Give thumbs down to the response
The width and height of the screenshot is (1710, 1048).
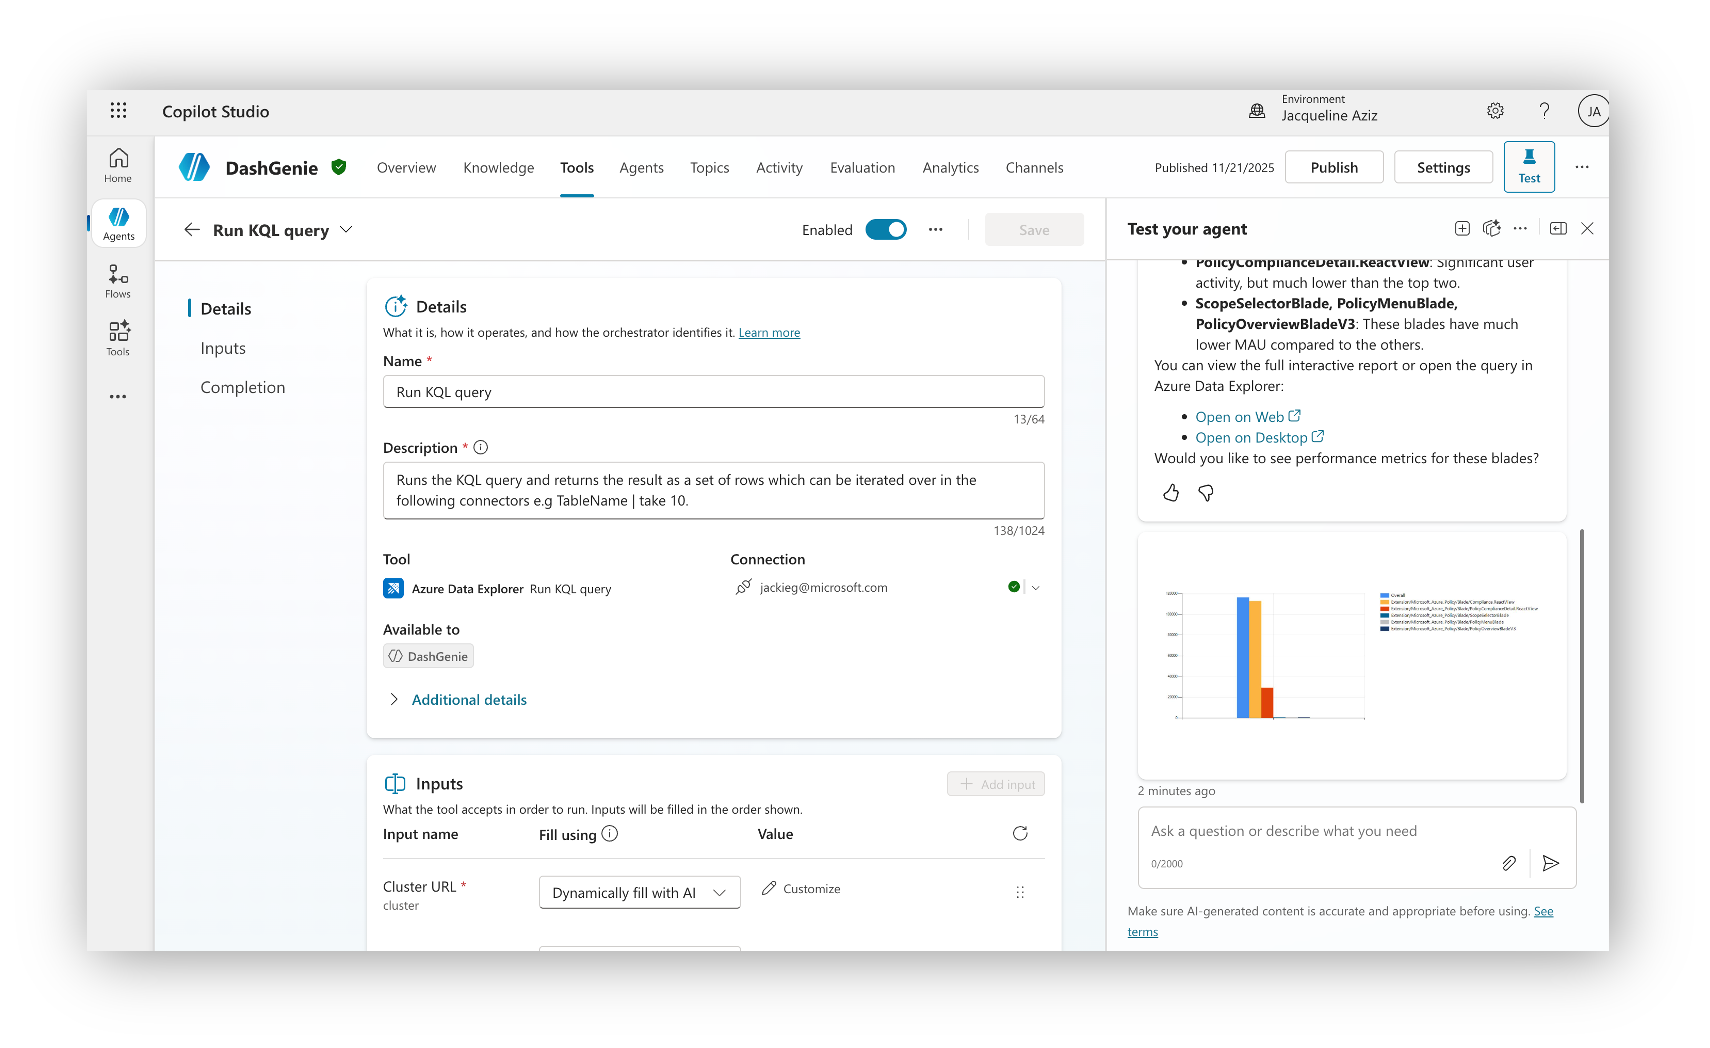pos(1206,493)
